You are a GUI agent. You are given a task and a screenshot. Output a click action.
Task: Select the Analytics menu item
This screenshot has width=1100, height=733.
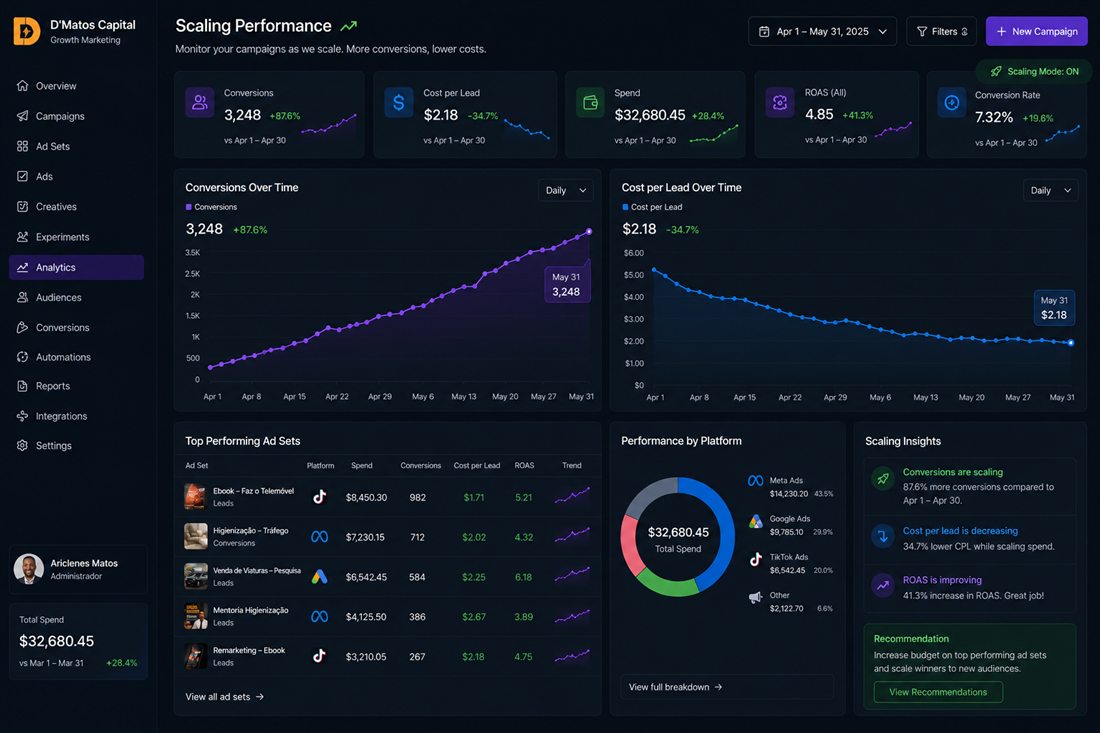point(76,267)
